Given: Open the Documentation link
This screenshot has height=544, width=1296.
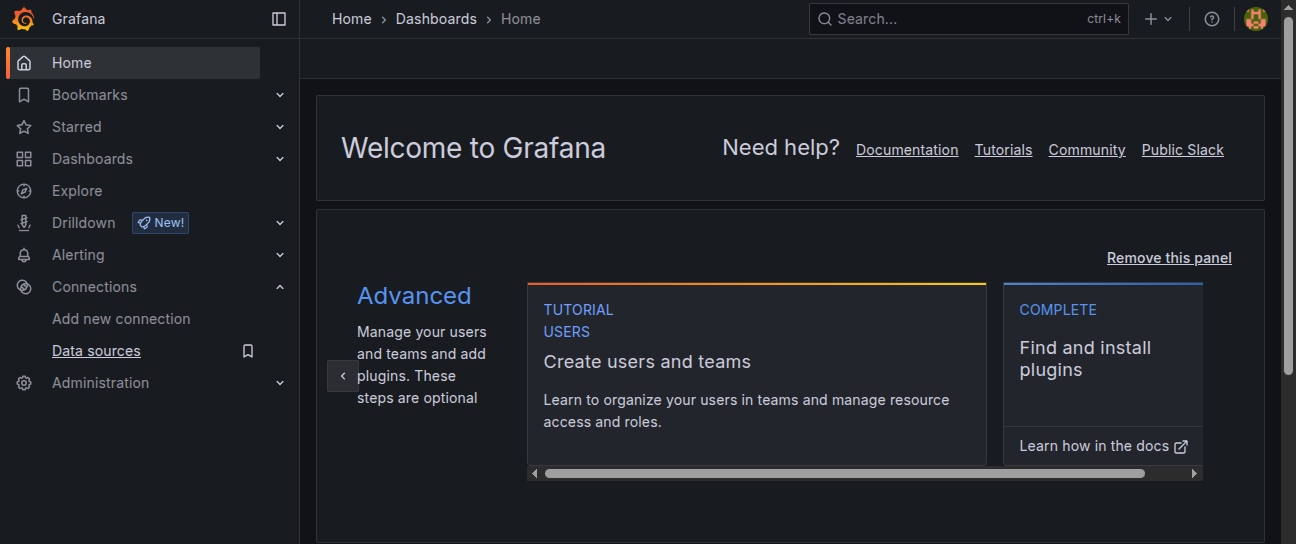Looking at the screenshot, I should 907,150.
